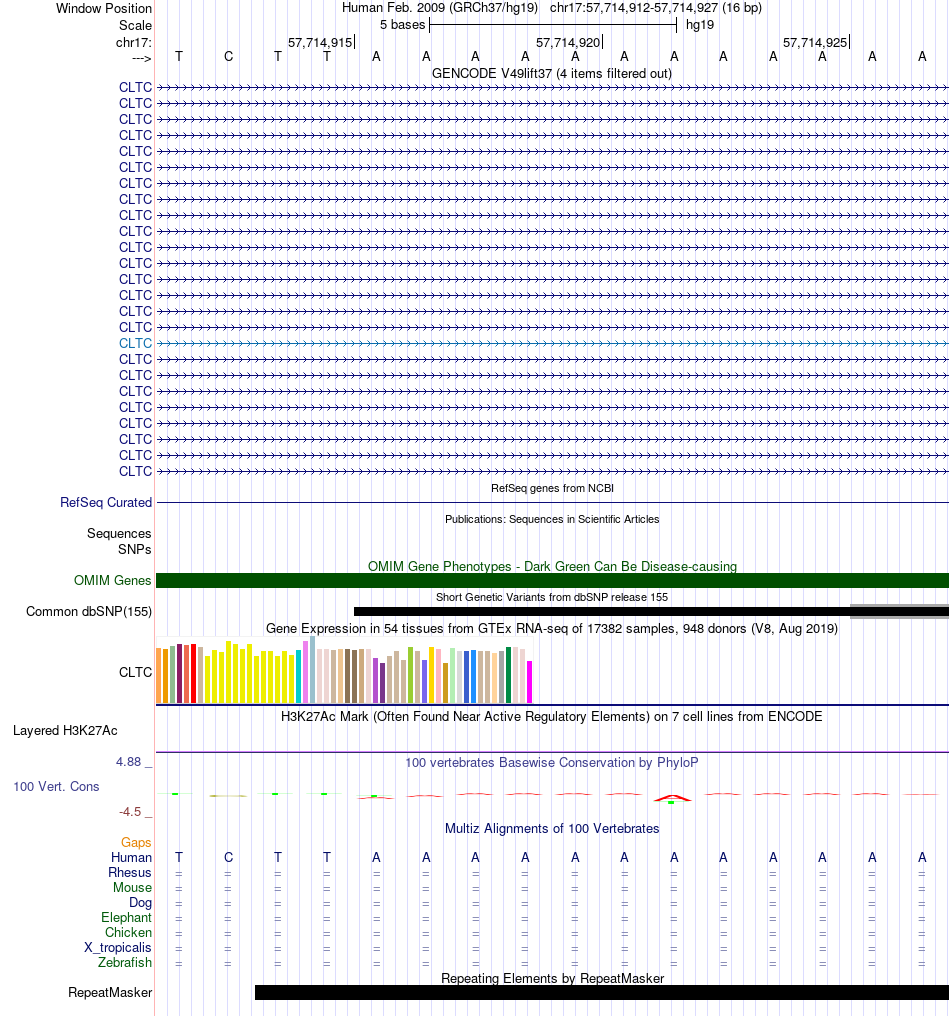950x1016 pixels.
Task: Open 100 vertebrates Basewise Conservation by PhyloP title
Action: point(551,763)
